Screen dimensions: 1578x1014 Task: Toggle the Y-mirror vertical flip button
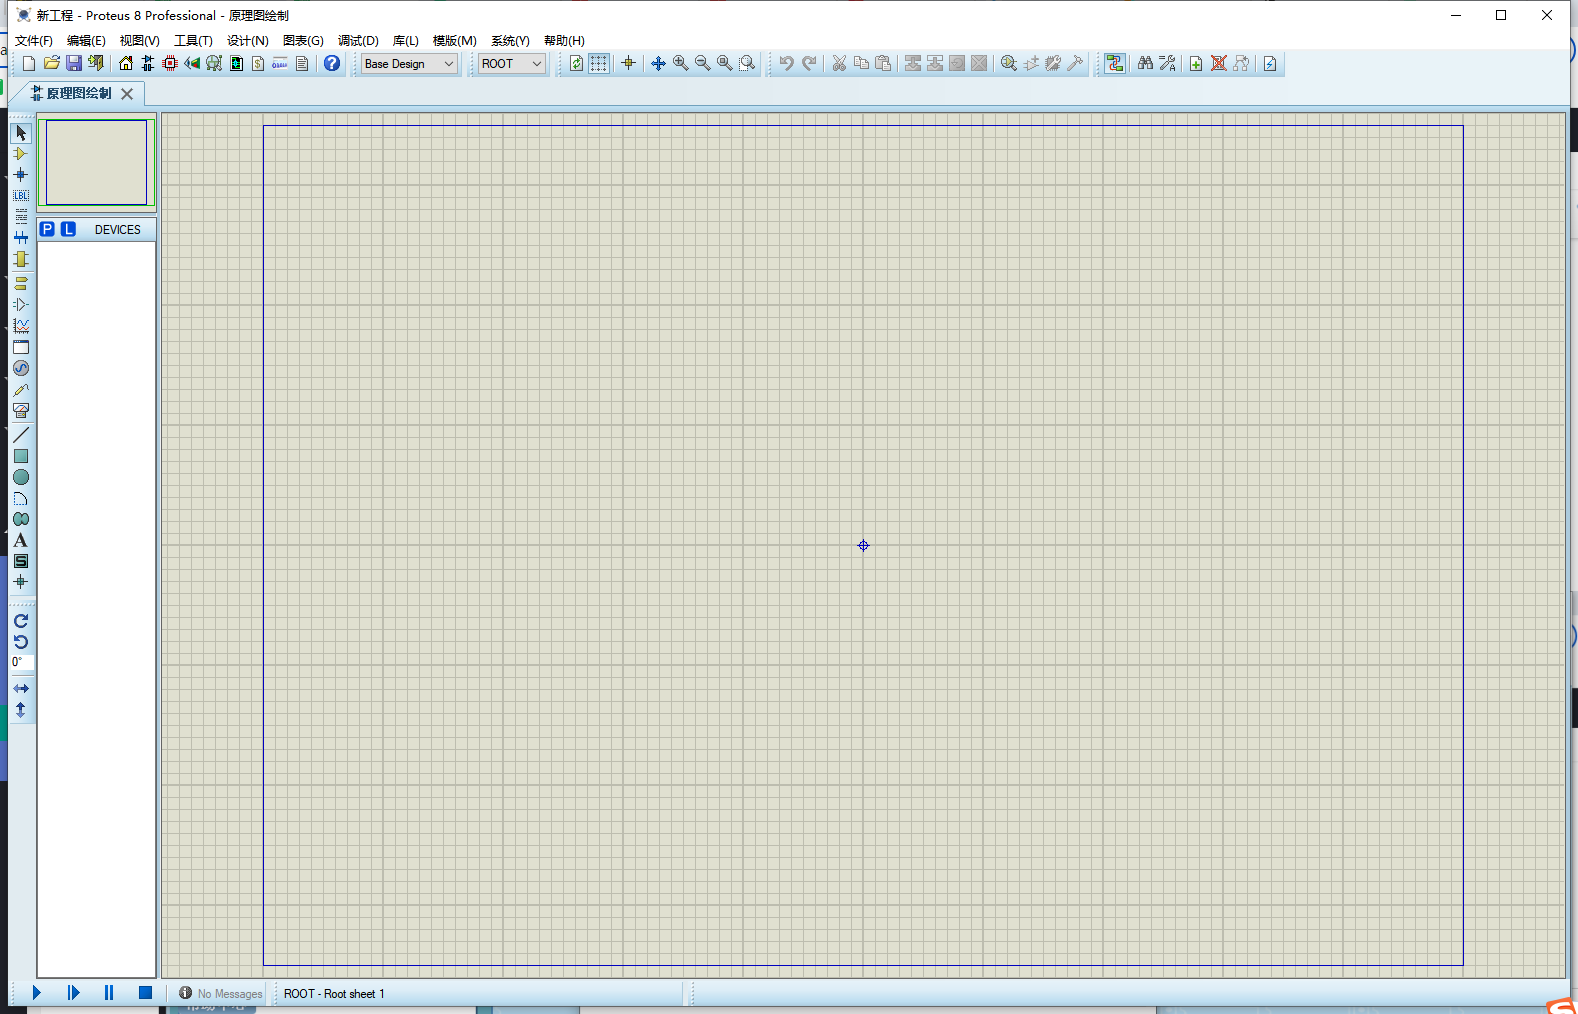pos(20,710)
